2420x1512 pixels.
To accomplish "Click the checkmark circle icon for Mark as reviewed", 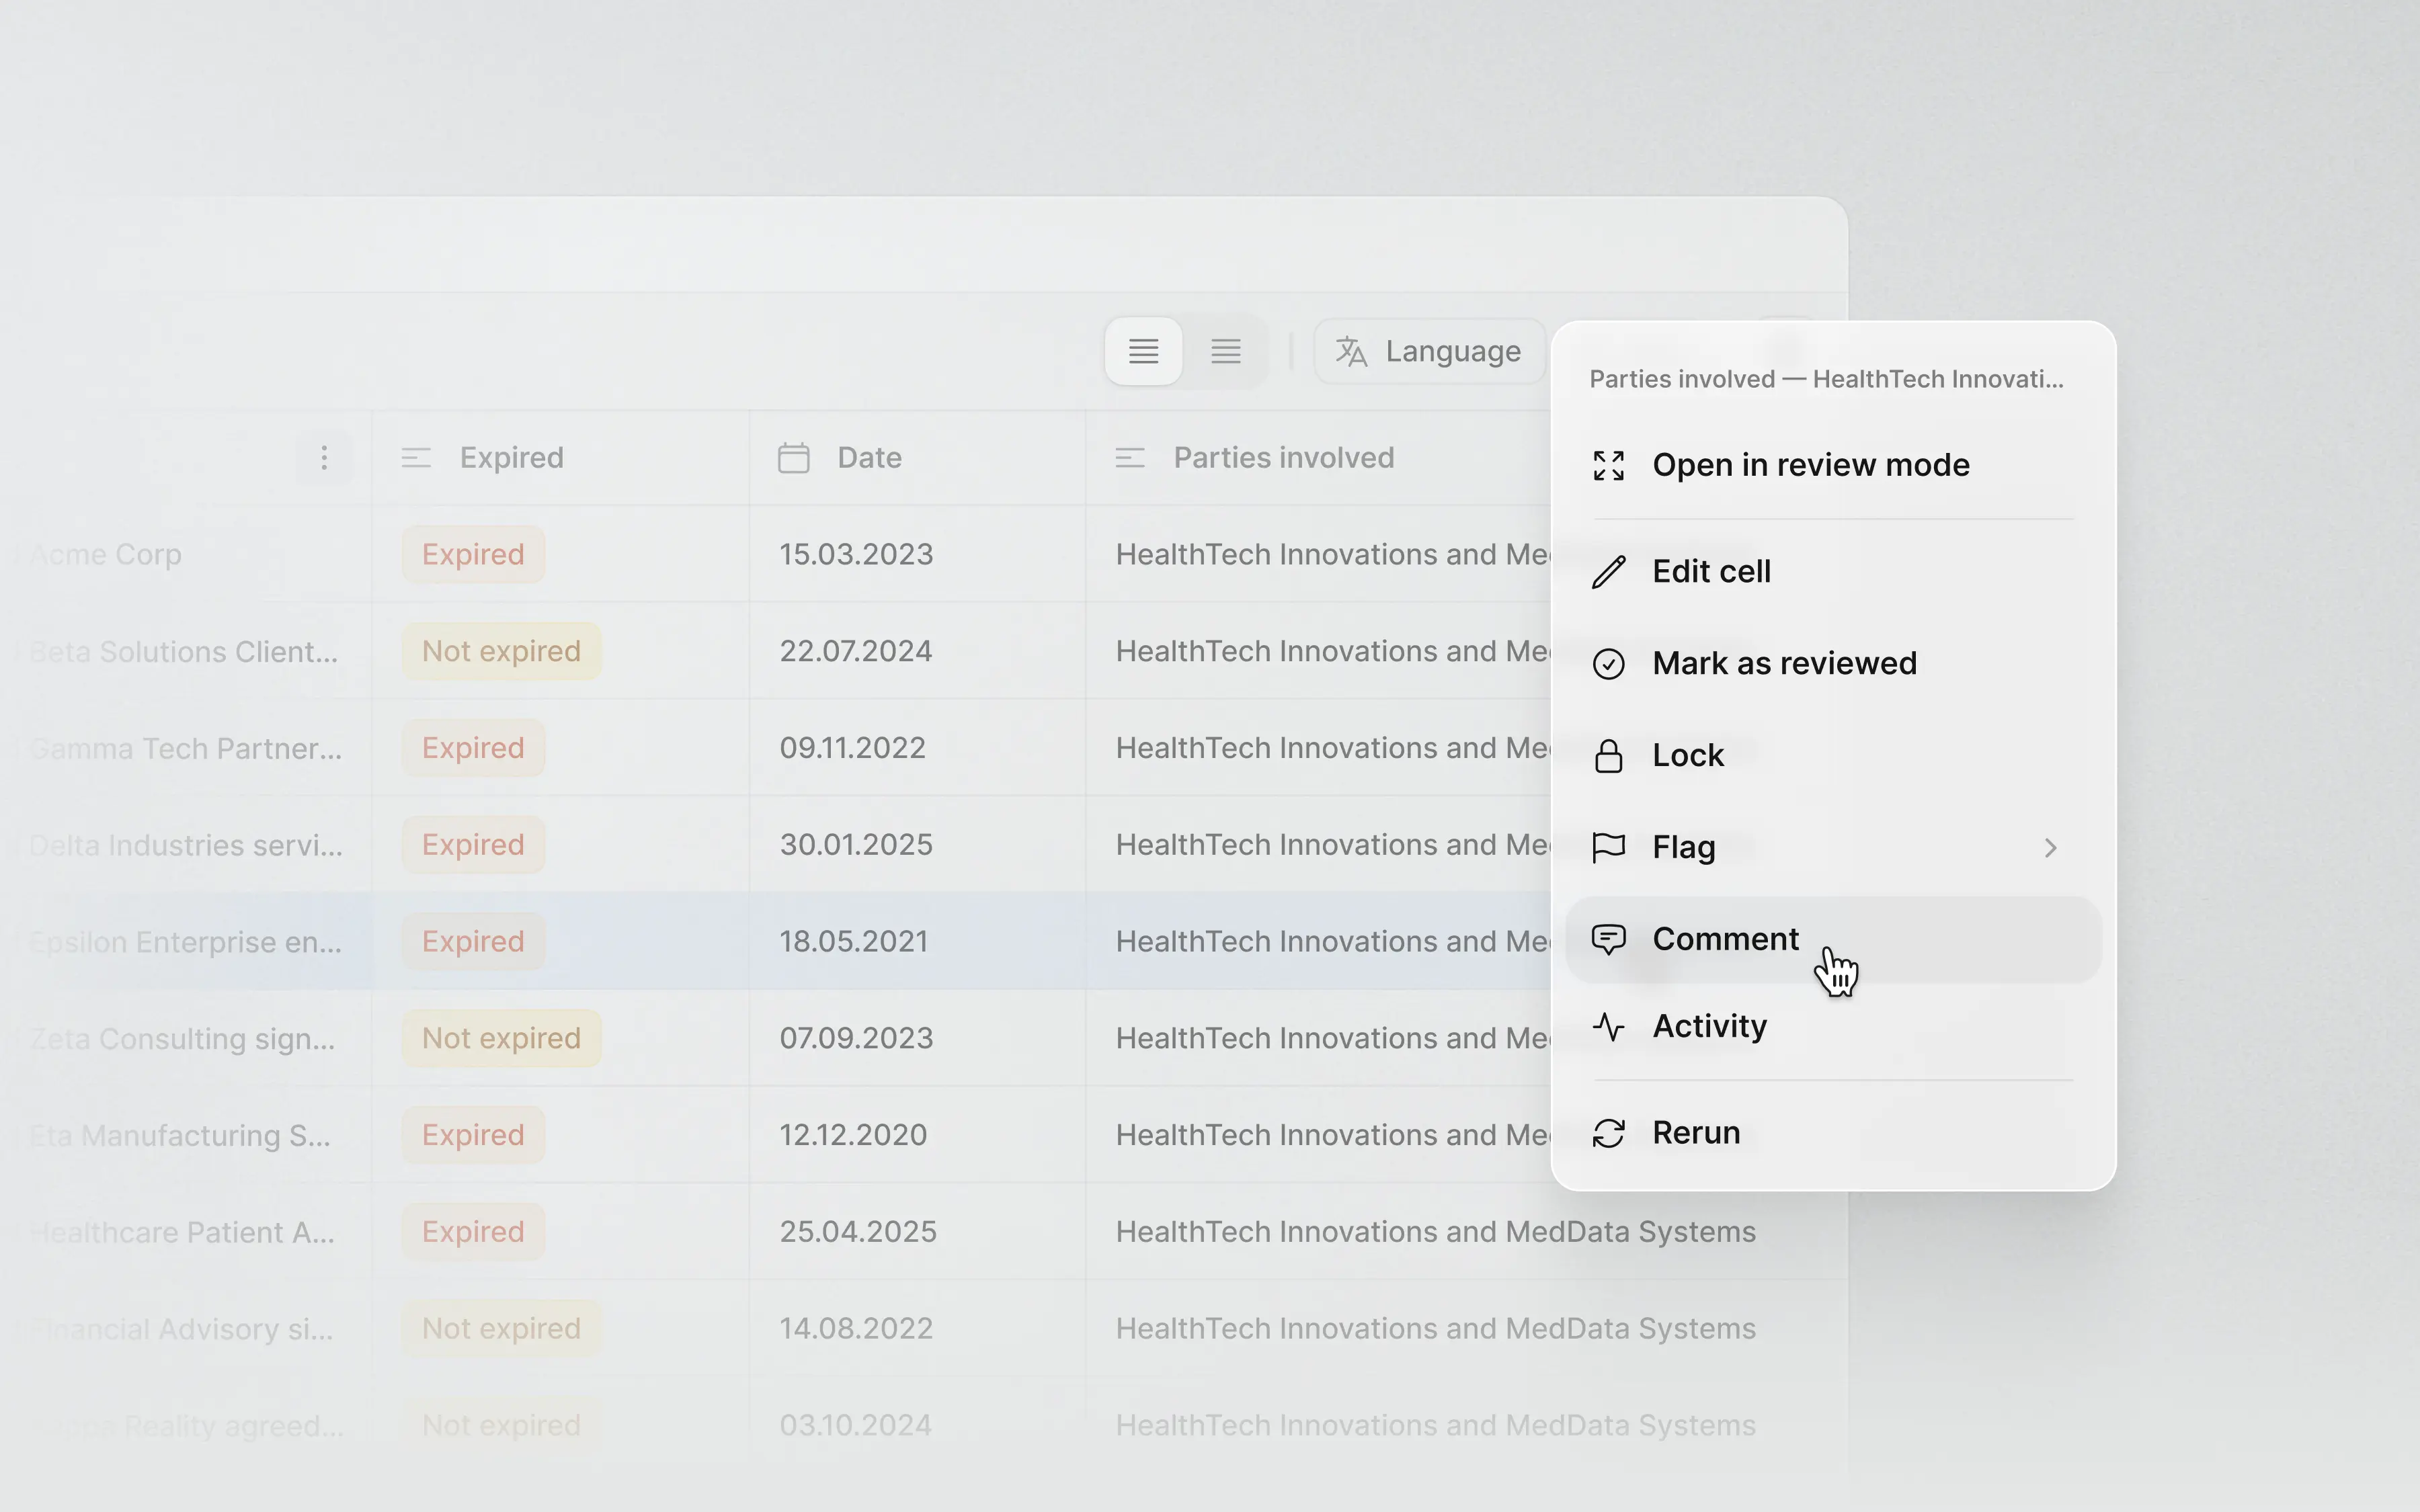I will 1608,664.
